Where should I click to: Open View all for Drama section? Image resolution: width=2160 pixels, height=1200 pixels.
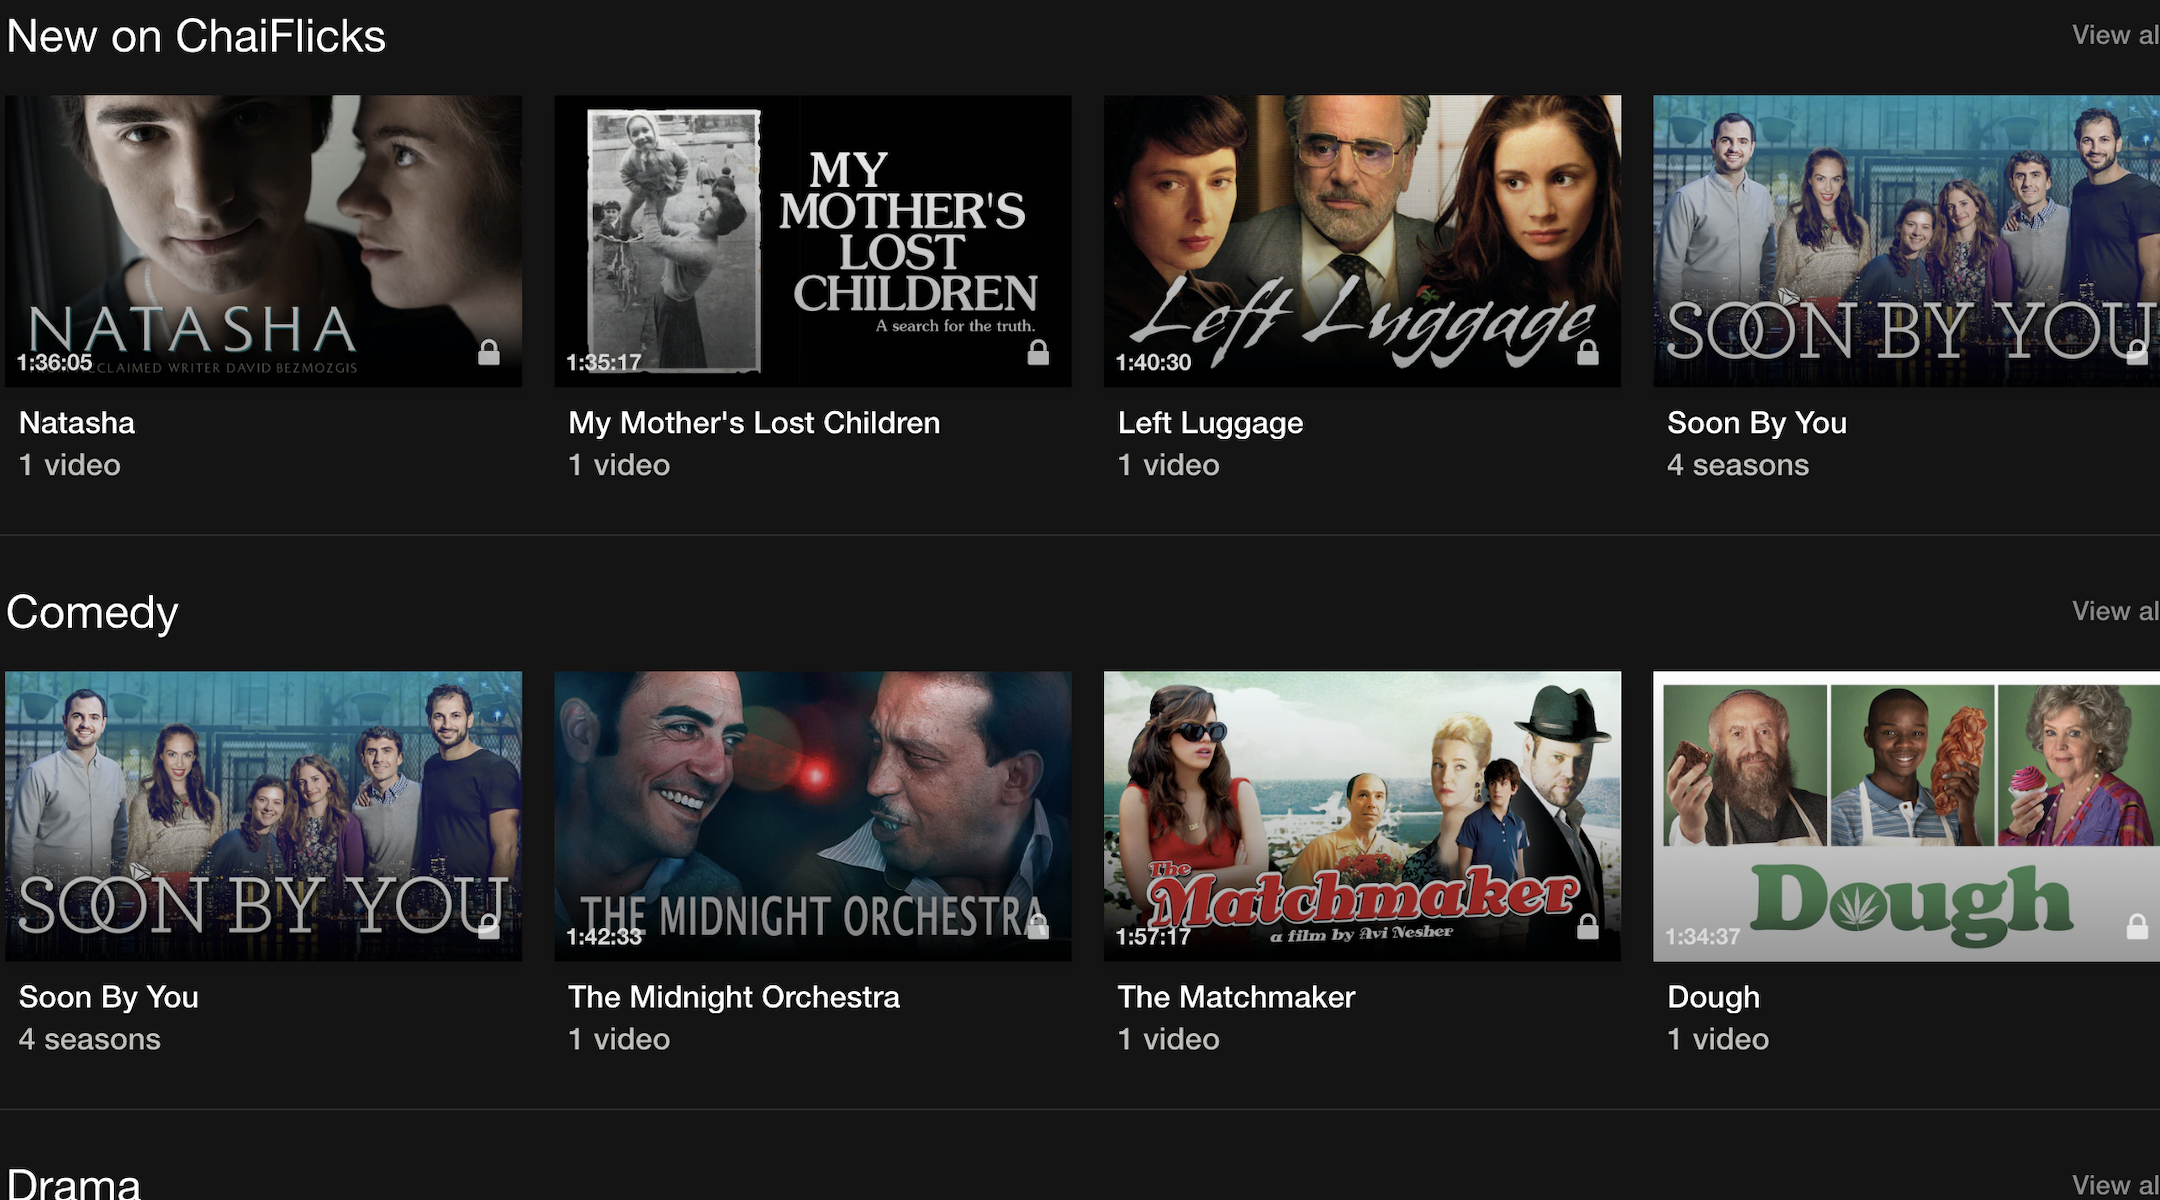tap(2115, 1185)
